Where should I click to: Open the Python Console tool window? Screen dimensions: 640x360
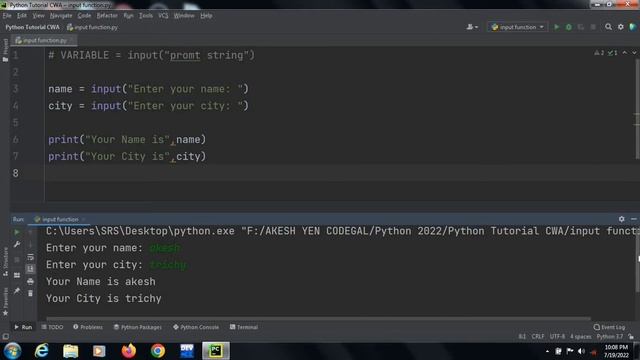point(196,327)
